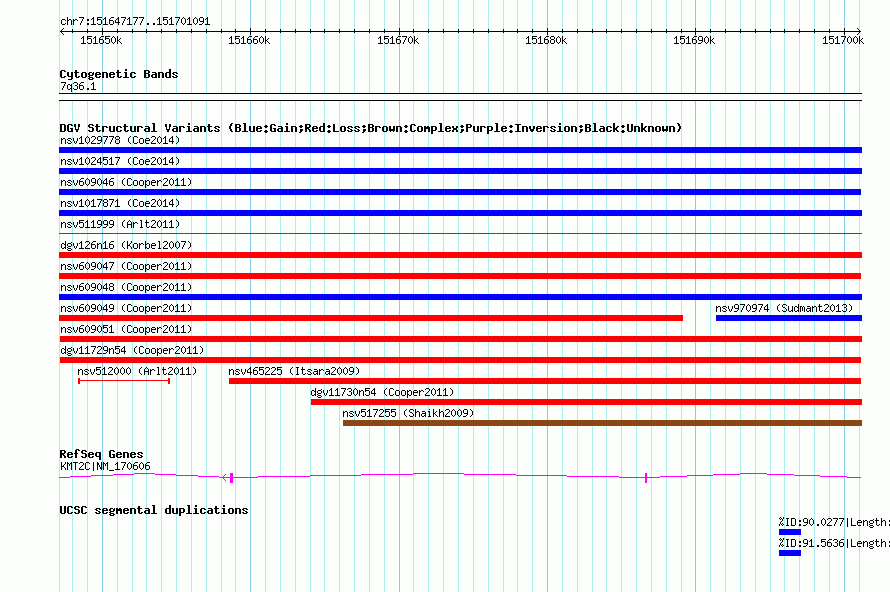Viewport: 890px width, 592px height.
Task: Select the KMT2C|NM_170606 gene label
Action: point(105,467)
